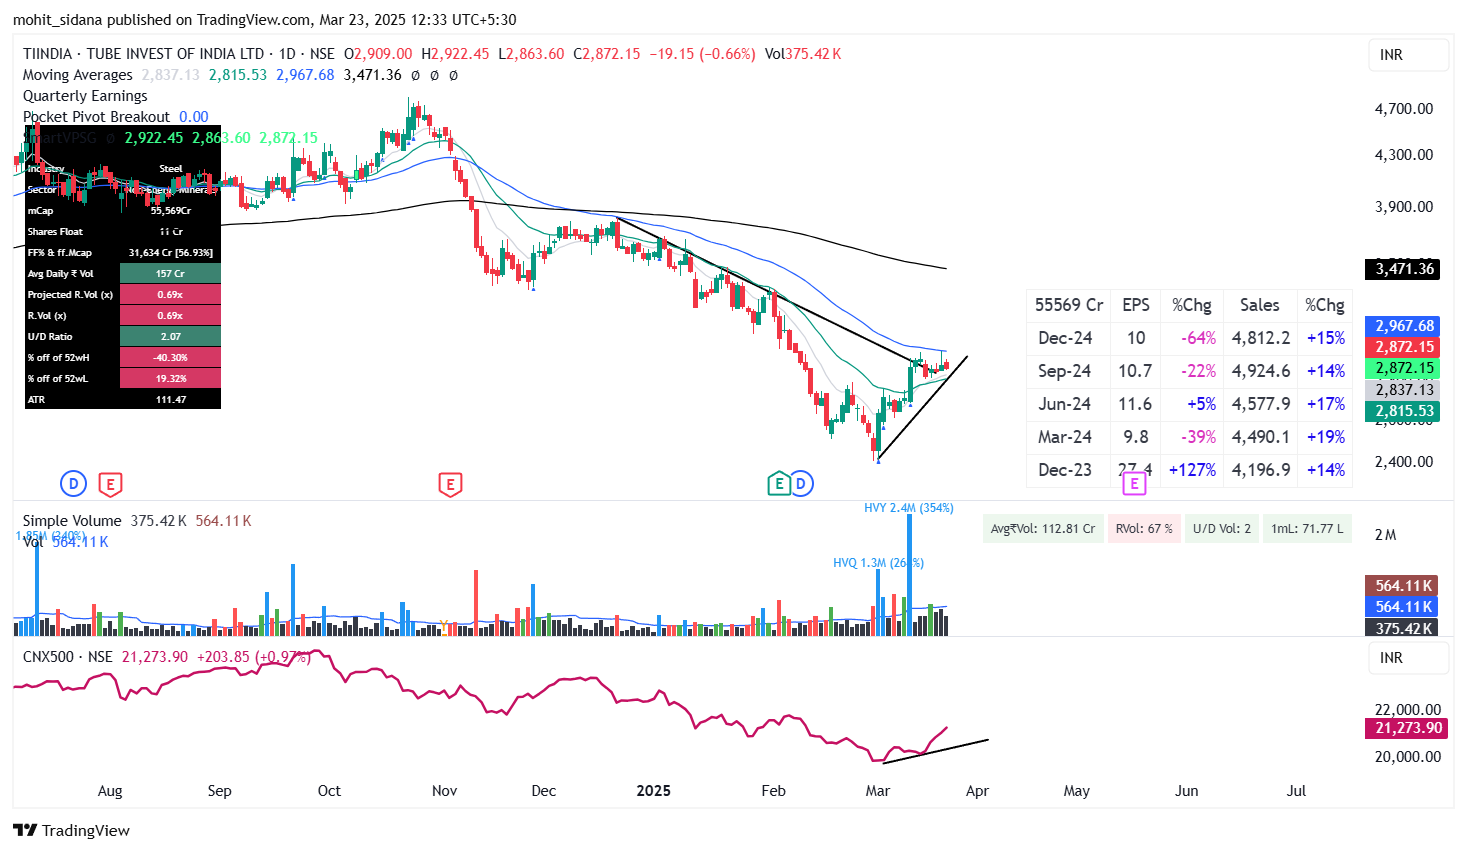The height and width of the screenshot is (852, 1467).
Task: Click the Dec-23 row label in earnings table
Action: (1065, 470)
